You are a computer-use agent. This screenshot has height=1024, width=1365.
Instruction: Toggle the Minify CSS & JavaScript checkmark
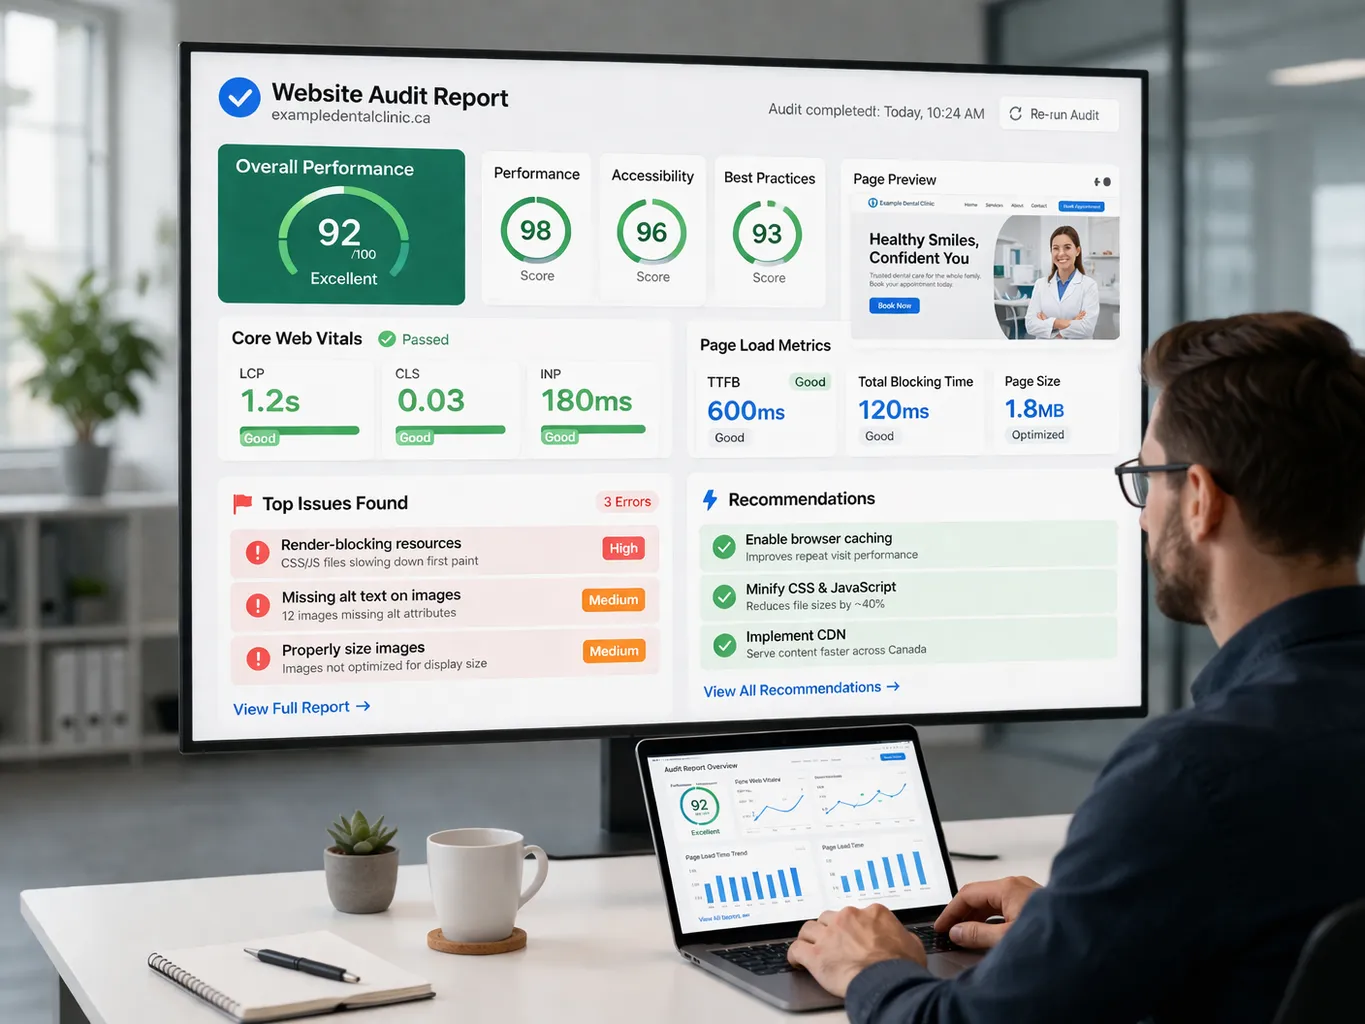click(724, 597)
